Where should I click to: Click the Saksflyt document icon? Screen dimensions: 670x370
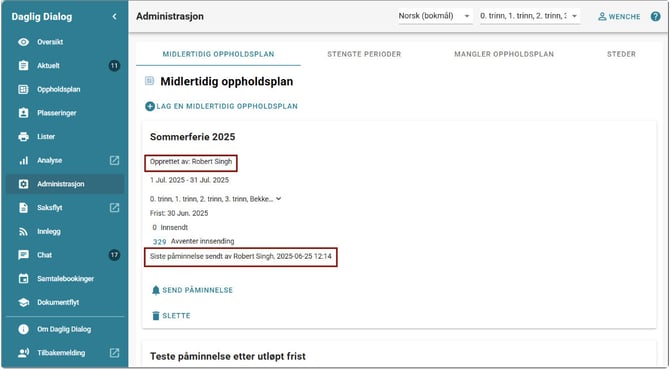coord(24,208)
